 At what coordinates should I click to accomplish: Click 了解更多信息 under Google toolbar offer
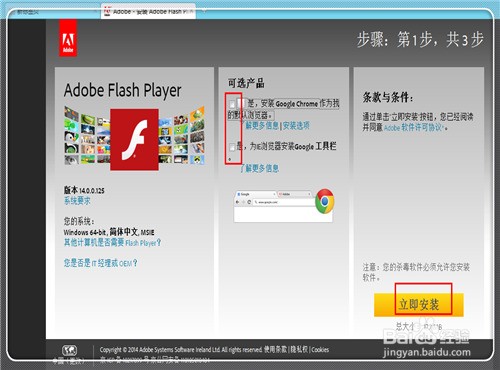click(259, 168)
